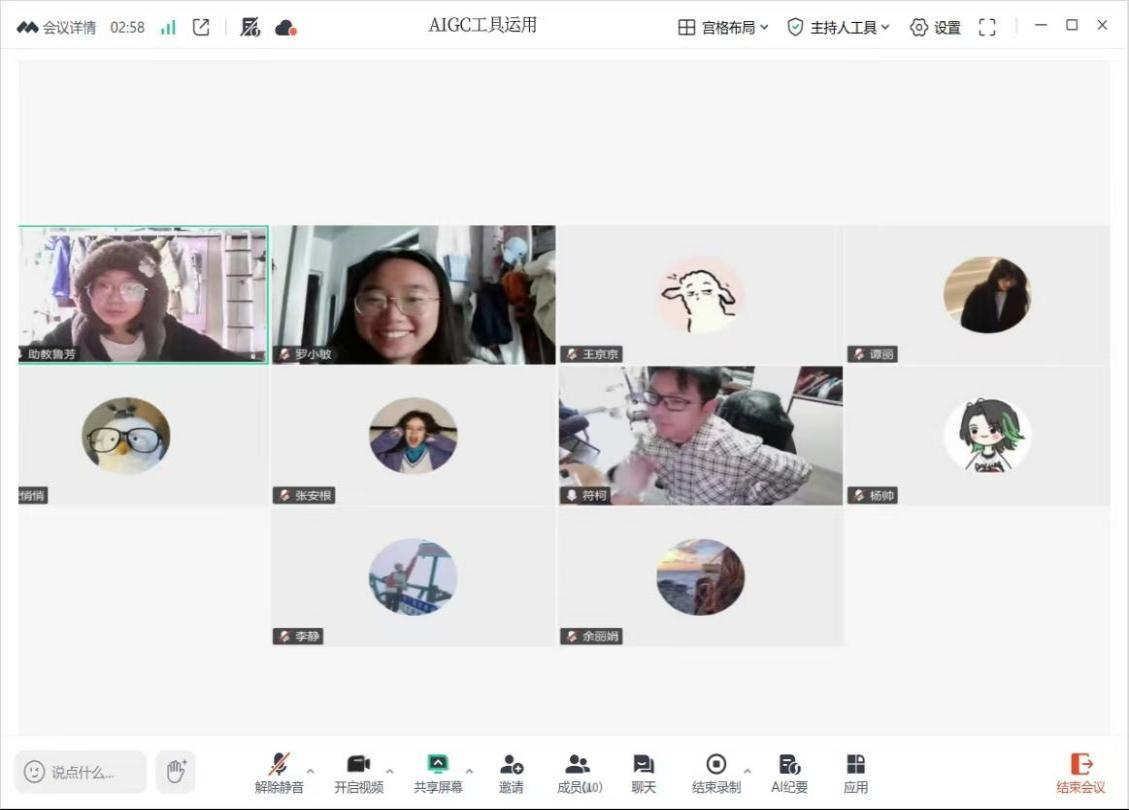
Task: Expand the 主持人工具 host tools dropdown
Action: (838, 28)
